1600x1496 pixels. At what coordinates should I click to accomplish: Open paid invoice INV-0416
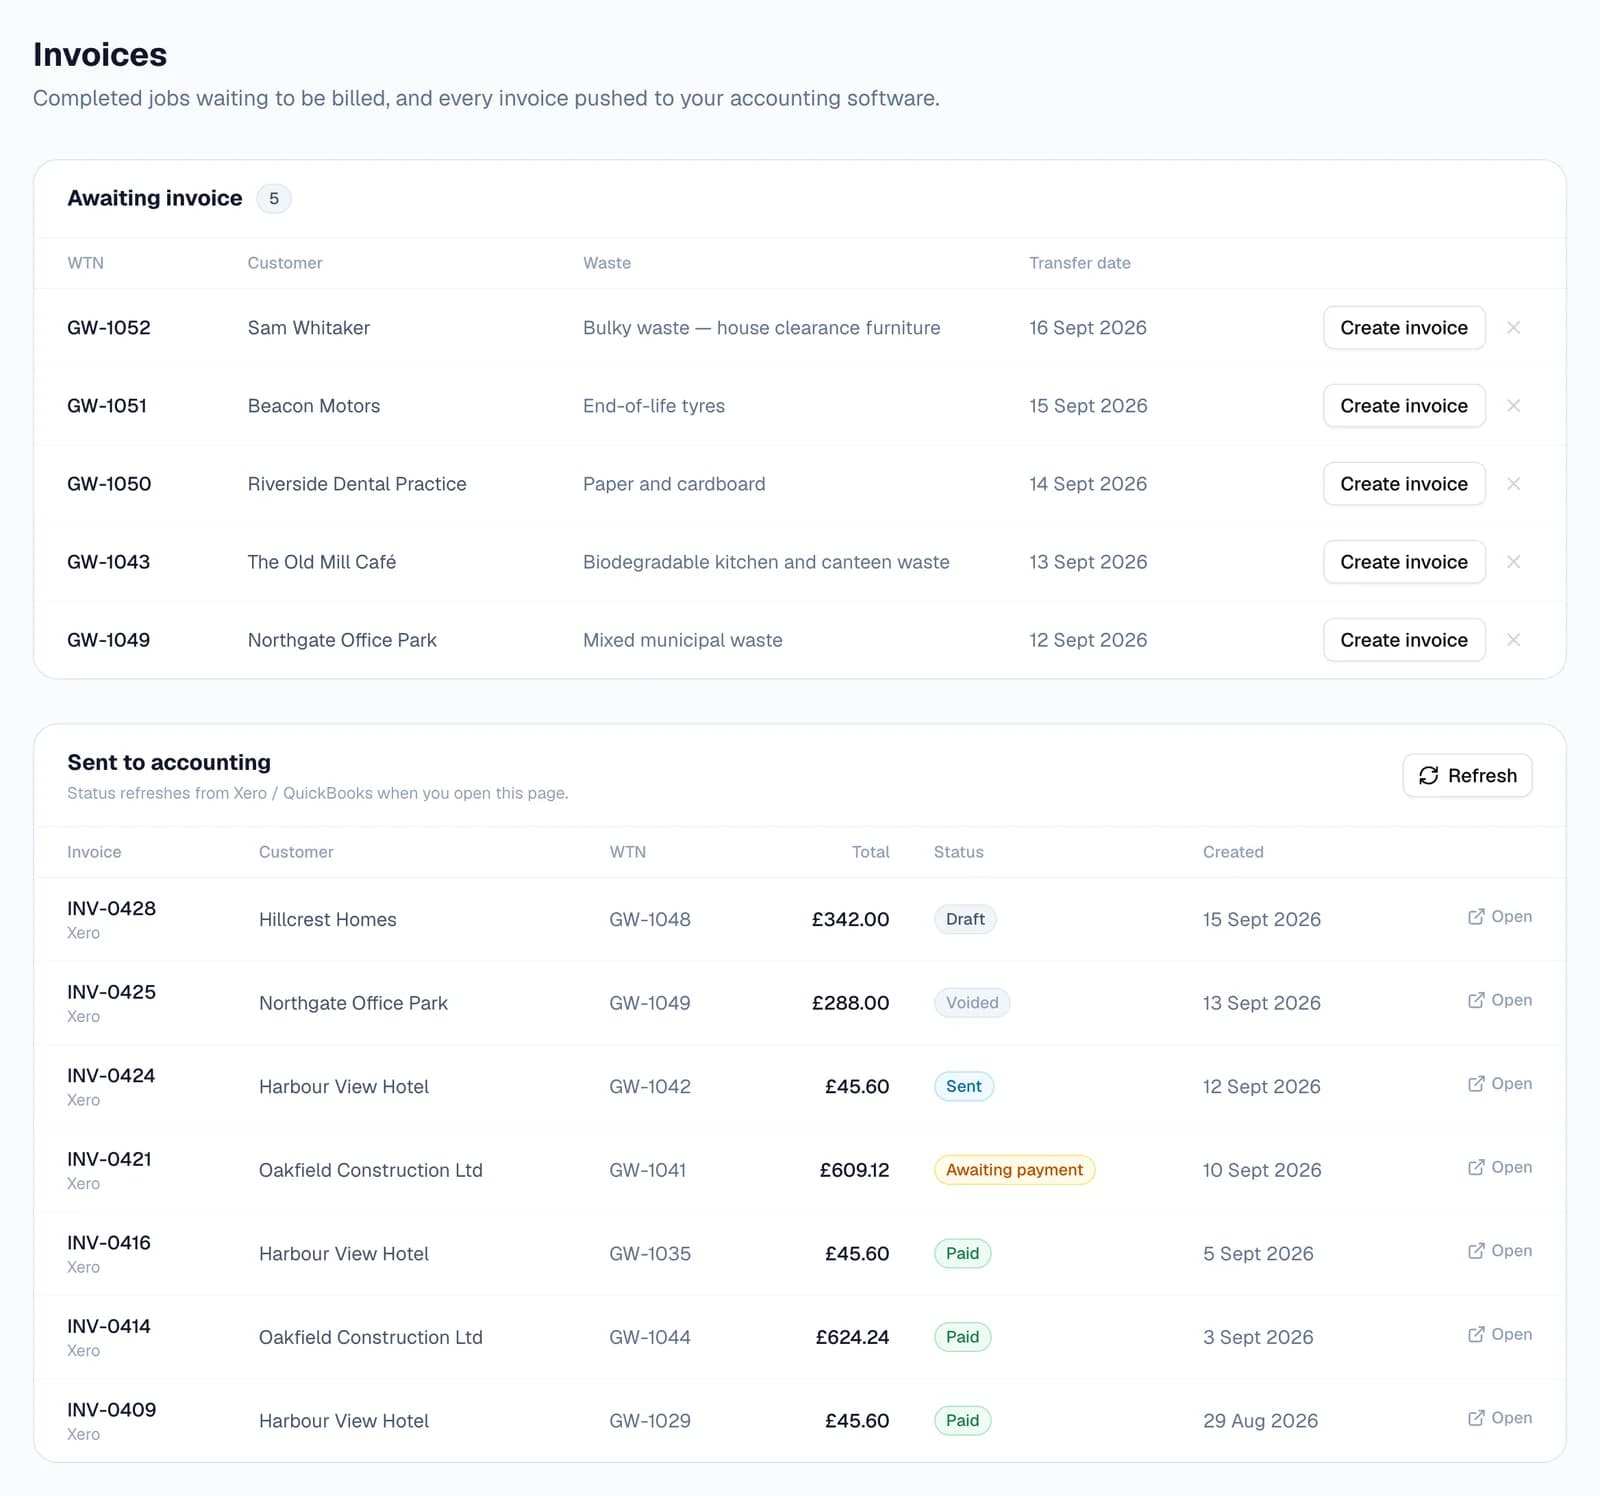click(x=1499, y=1251)
